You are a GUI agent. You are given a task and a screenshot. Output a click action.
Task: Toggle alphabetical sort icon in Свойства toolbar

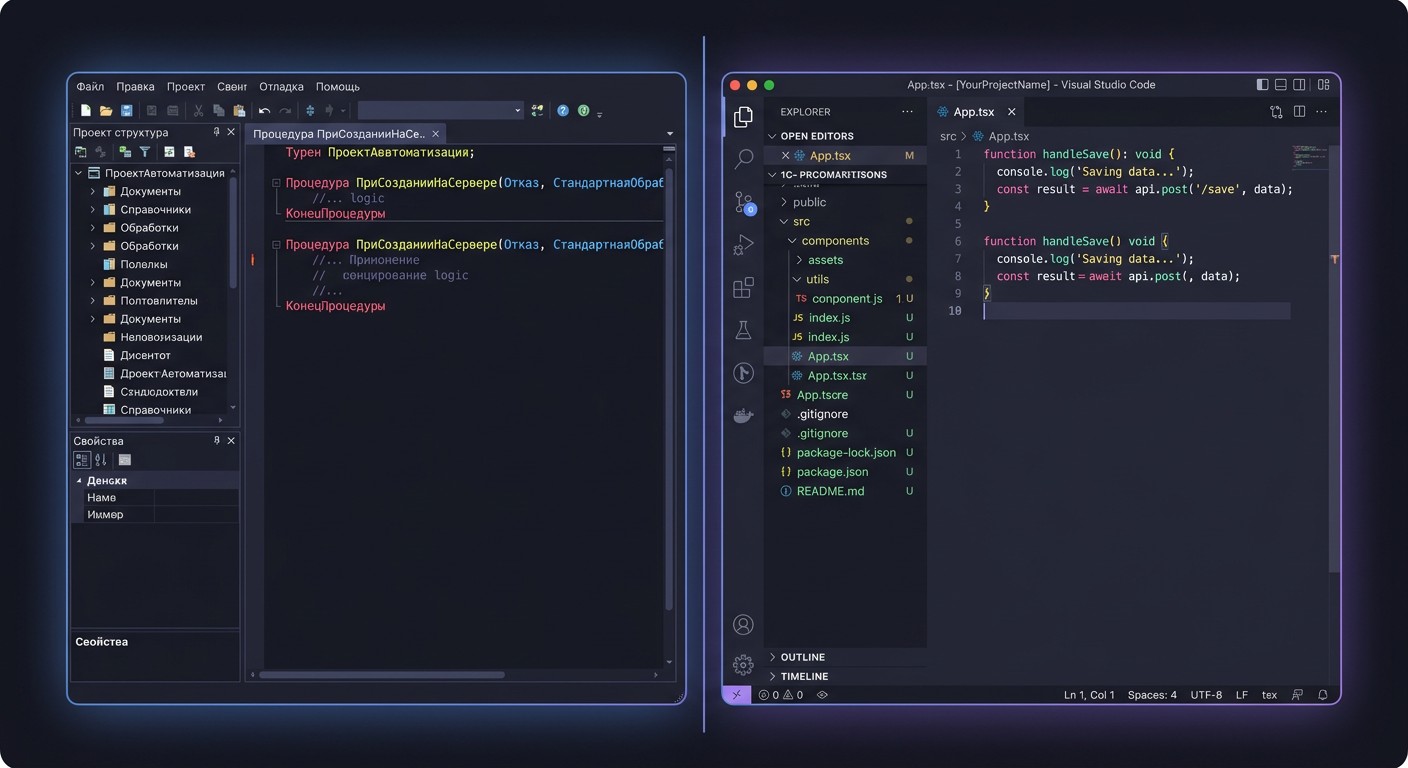[101, 460]
